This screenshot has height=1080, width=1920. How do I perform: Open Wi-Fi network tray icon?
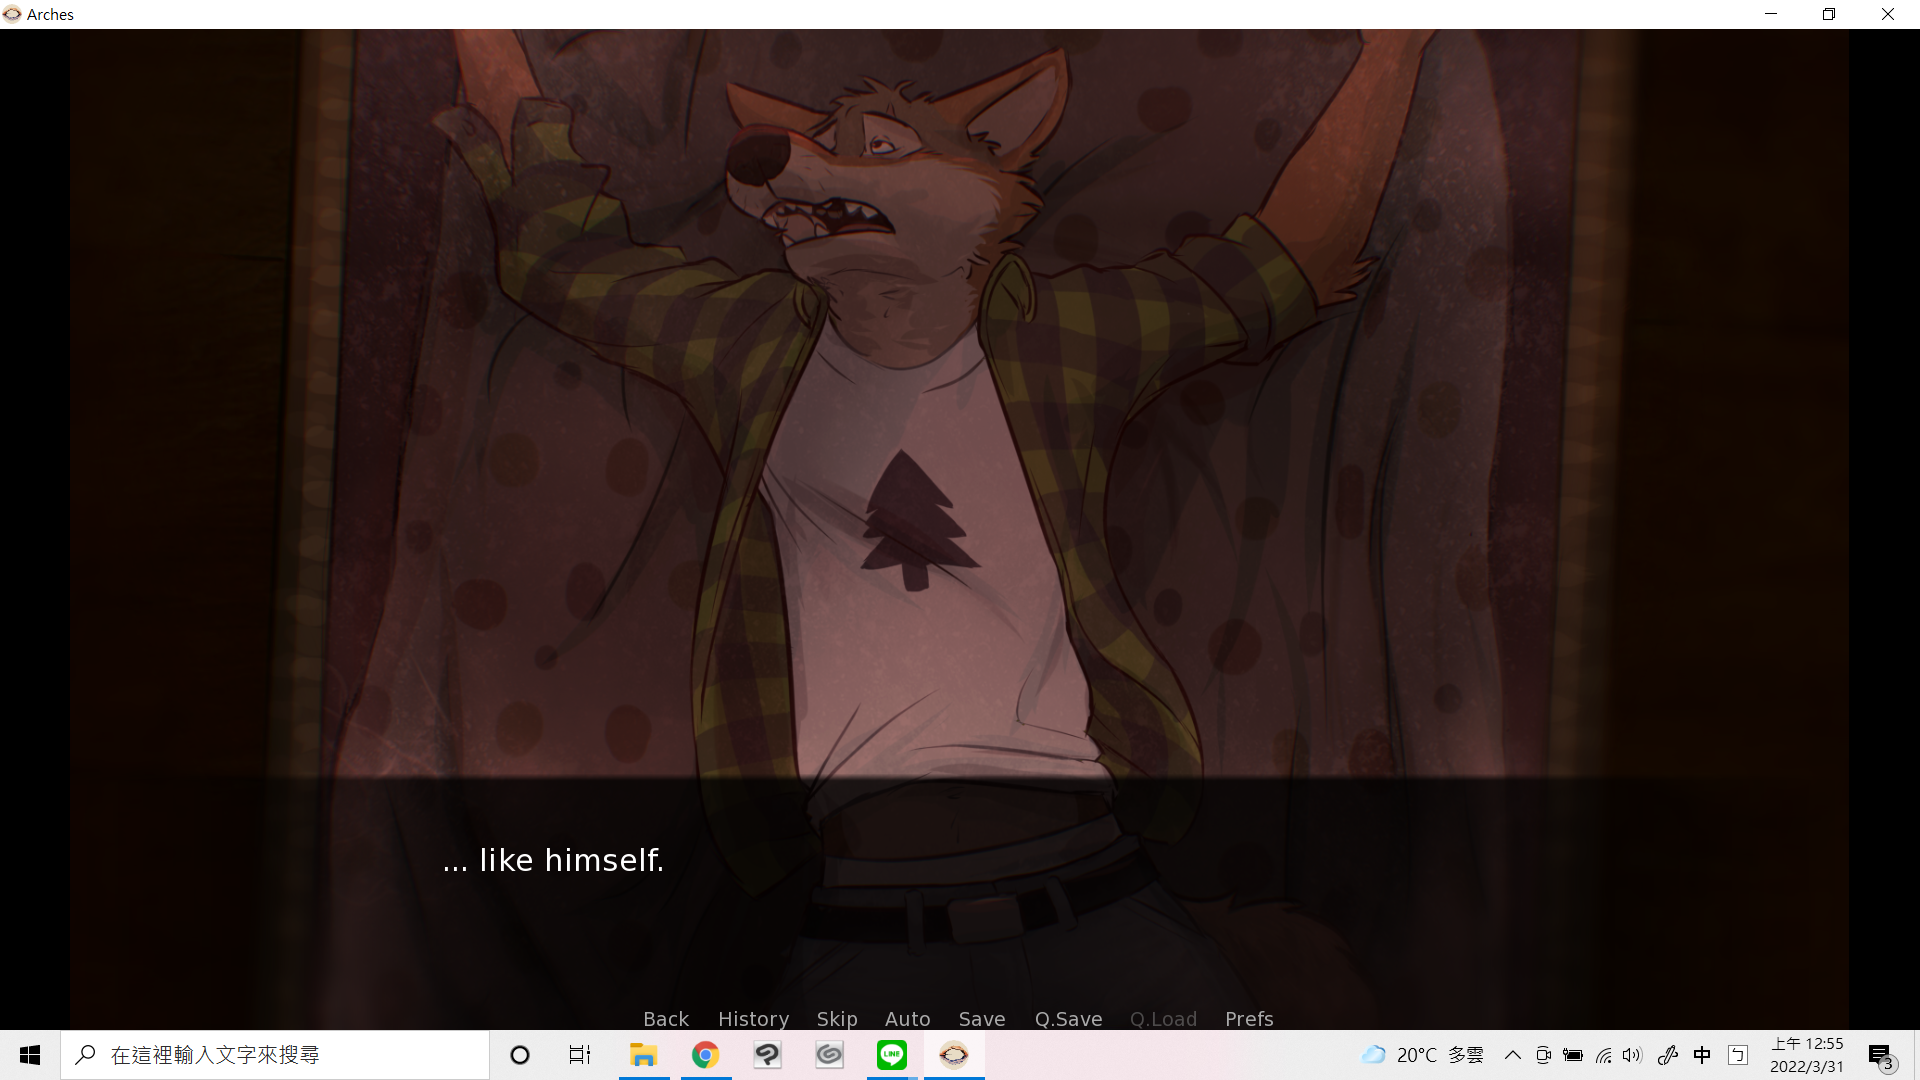[x=1604, y=1055]
